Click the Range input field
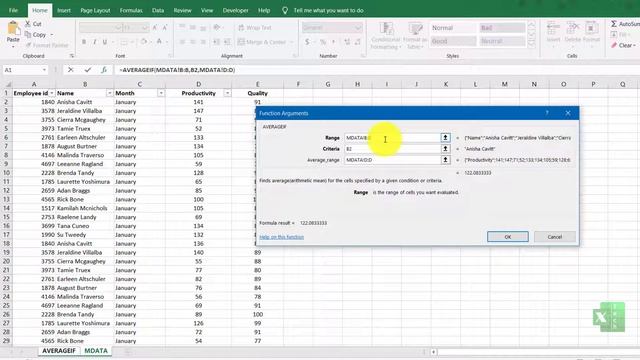 (392, 138)
